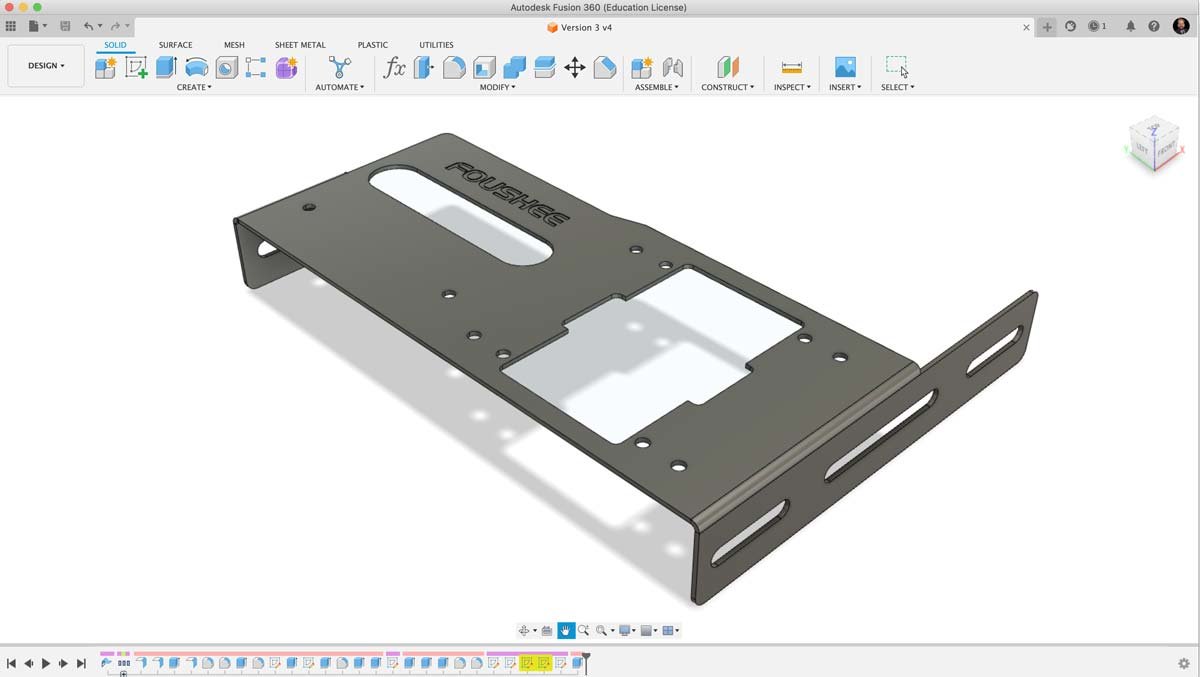Click New Component icon in Create
This screenshot has width=1200, height=677.
[106, 68]
